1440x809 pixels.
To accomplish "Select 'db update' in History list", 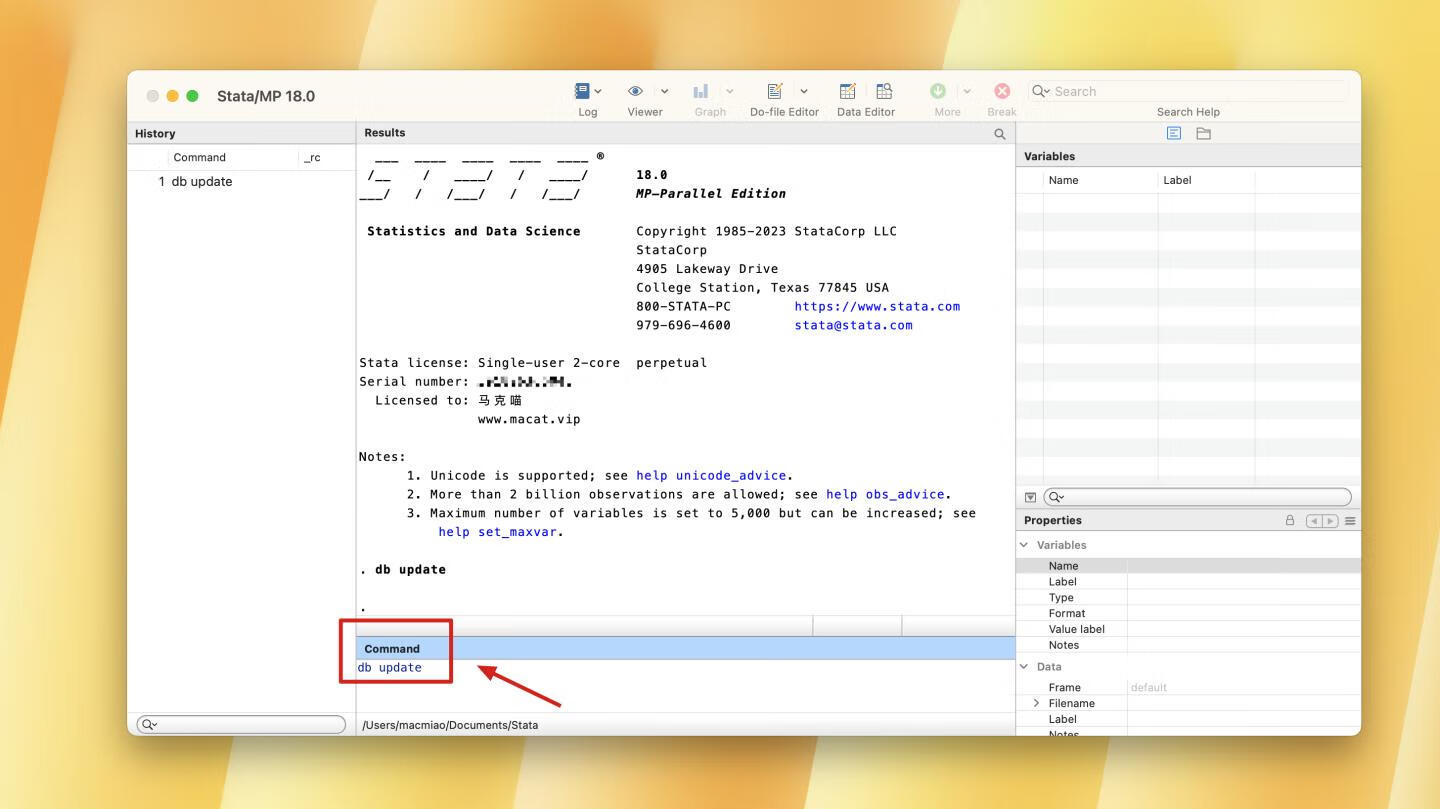I will click(202, 182).
